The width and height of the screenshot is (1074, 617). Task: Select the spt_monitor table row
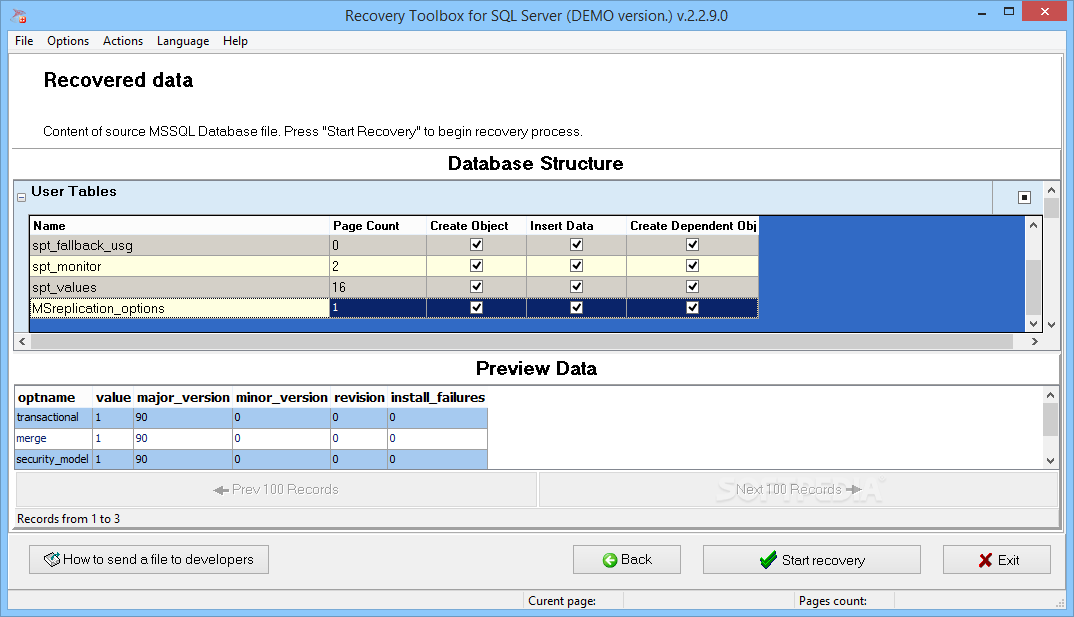(x=394, y=266)
